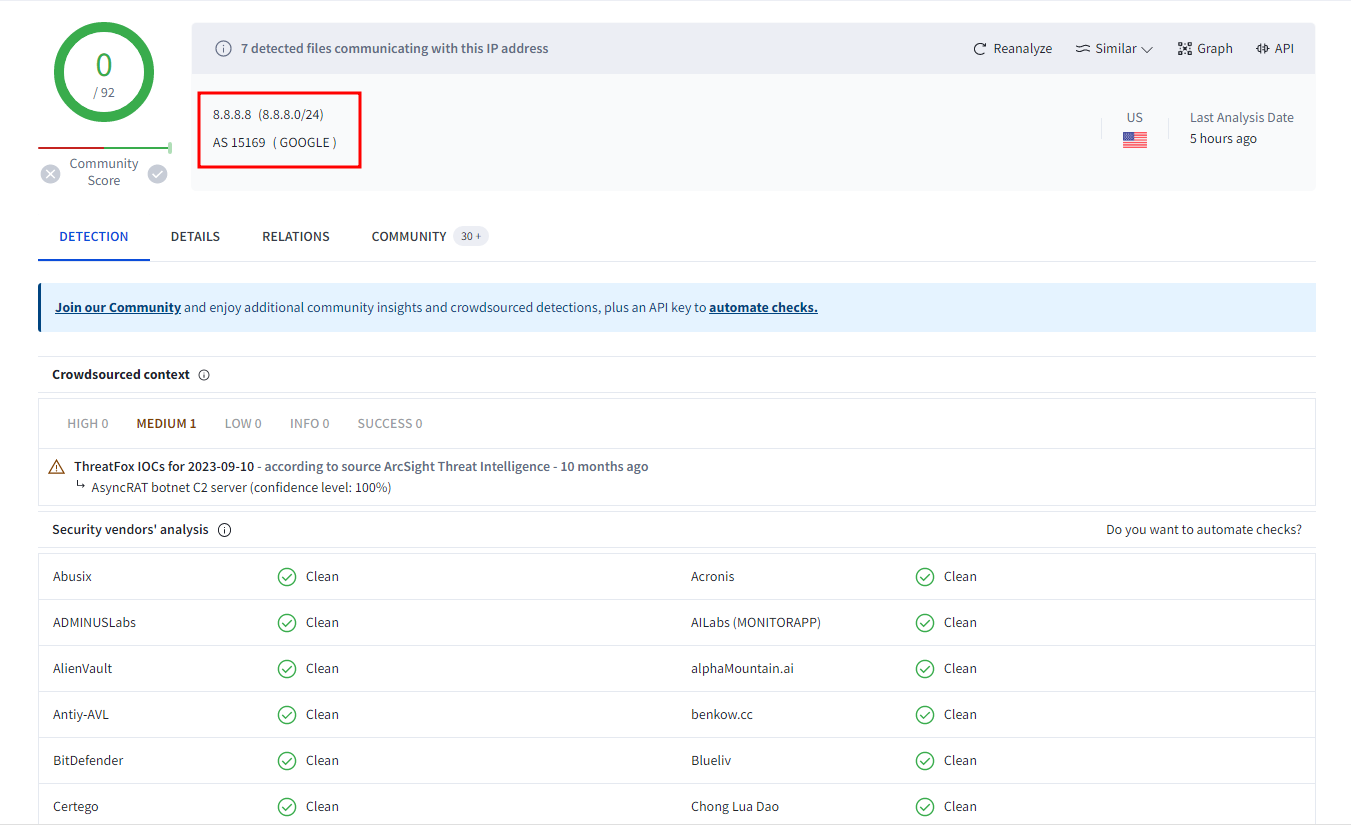
Task: Click the Similar approximately-equal icon
Action: 1083,48
